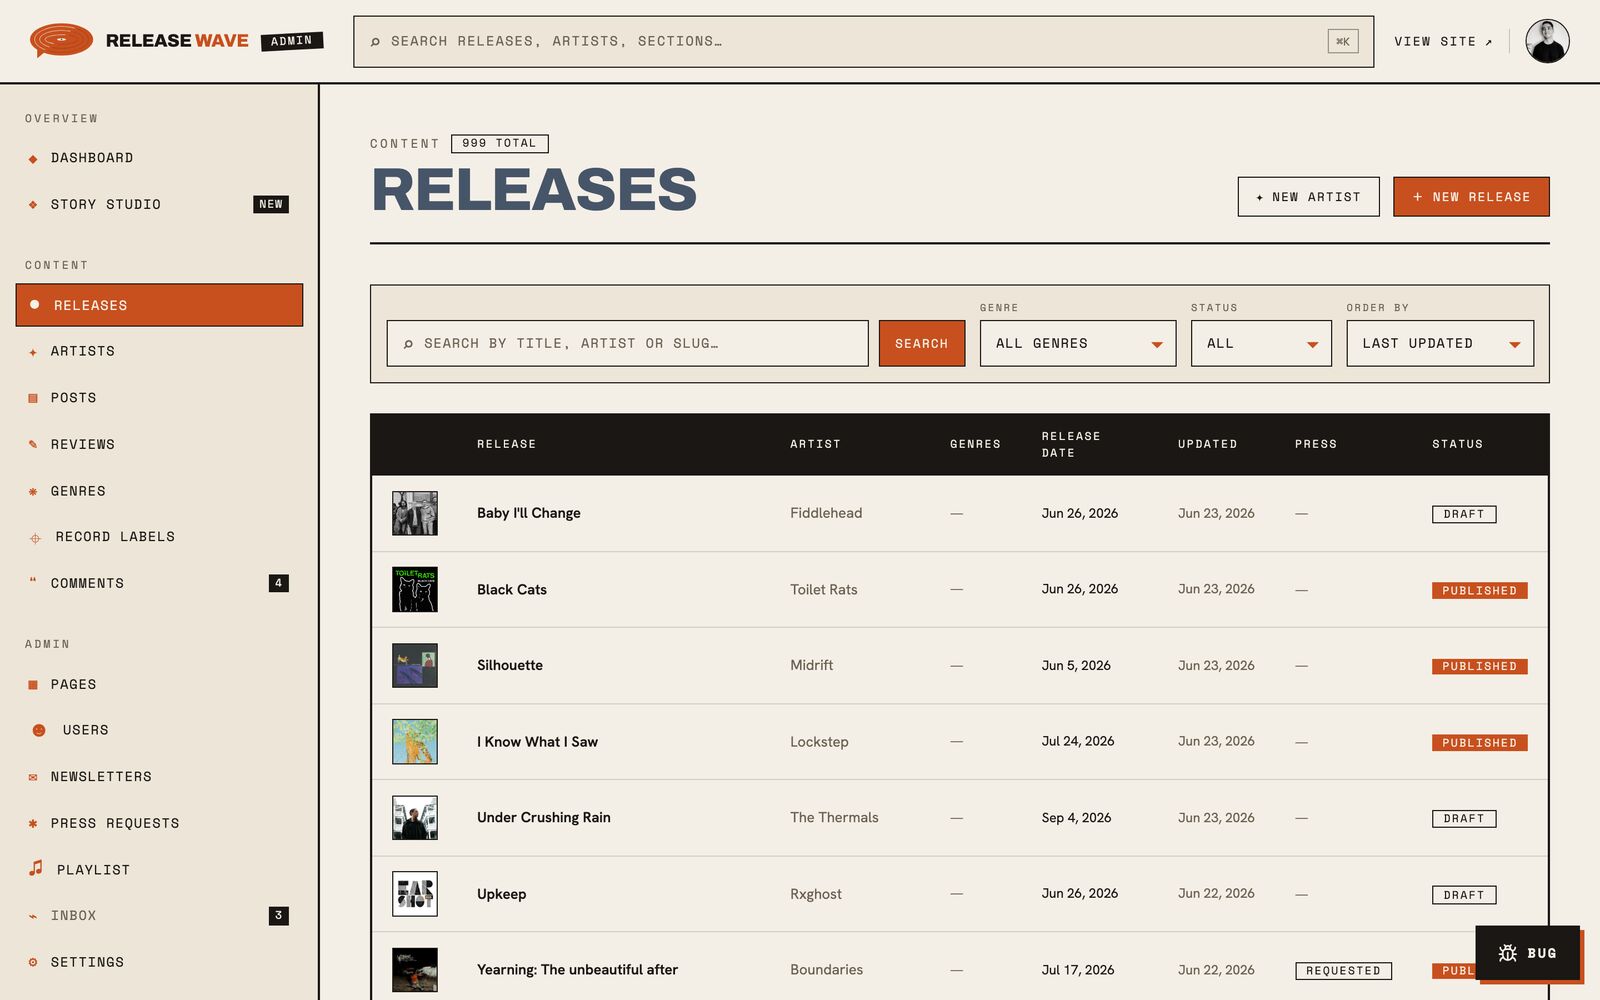
Task: Click the magnifier icon in filter search field
Action: pos(408,344)
